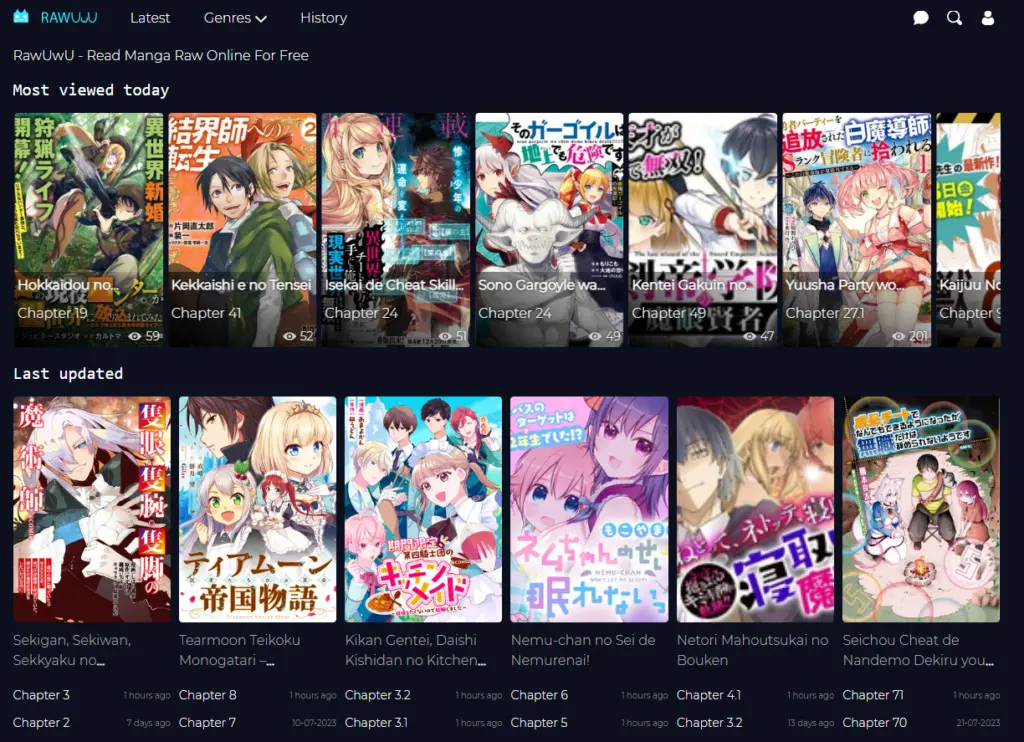Screen dimensions: 1024x742
Task: Open Chapter 3.2 of Kikan Gentei
Action: [x=377, y=695]
